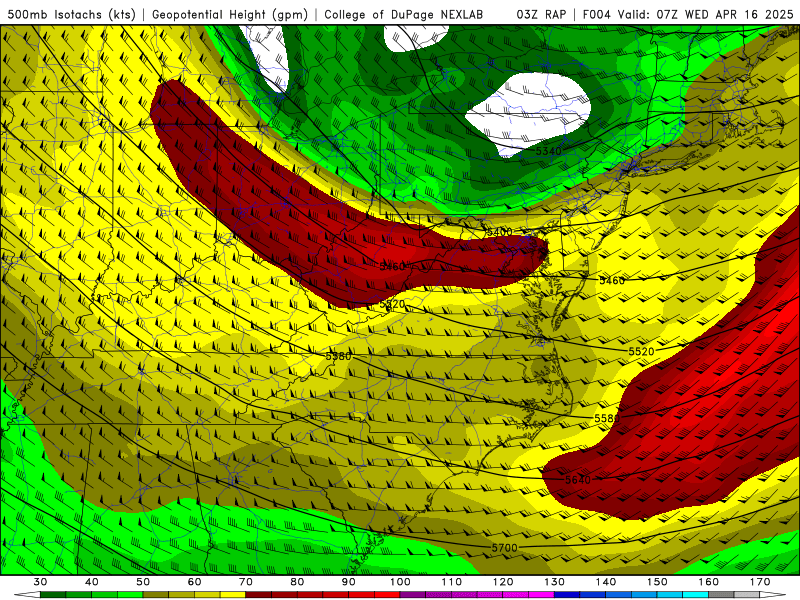Click the cyan swatch ending at 160

(695, 594)
